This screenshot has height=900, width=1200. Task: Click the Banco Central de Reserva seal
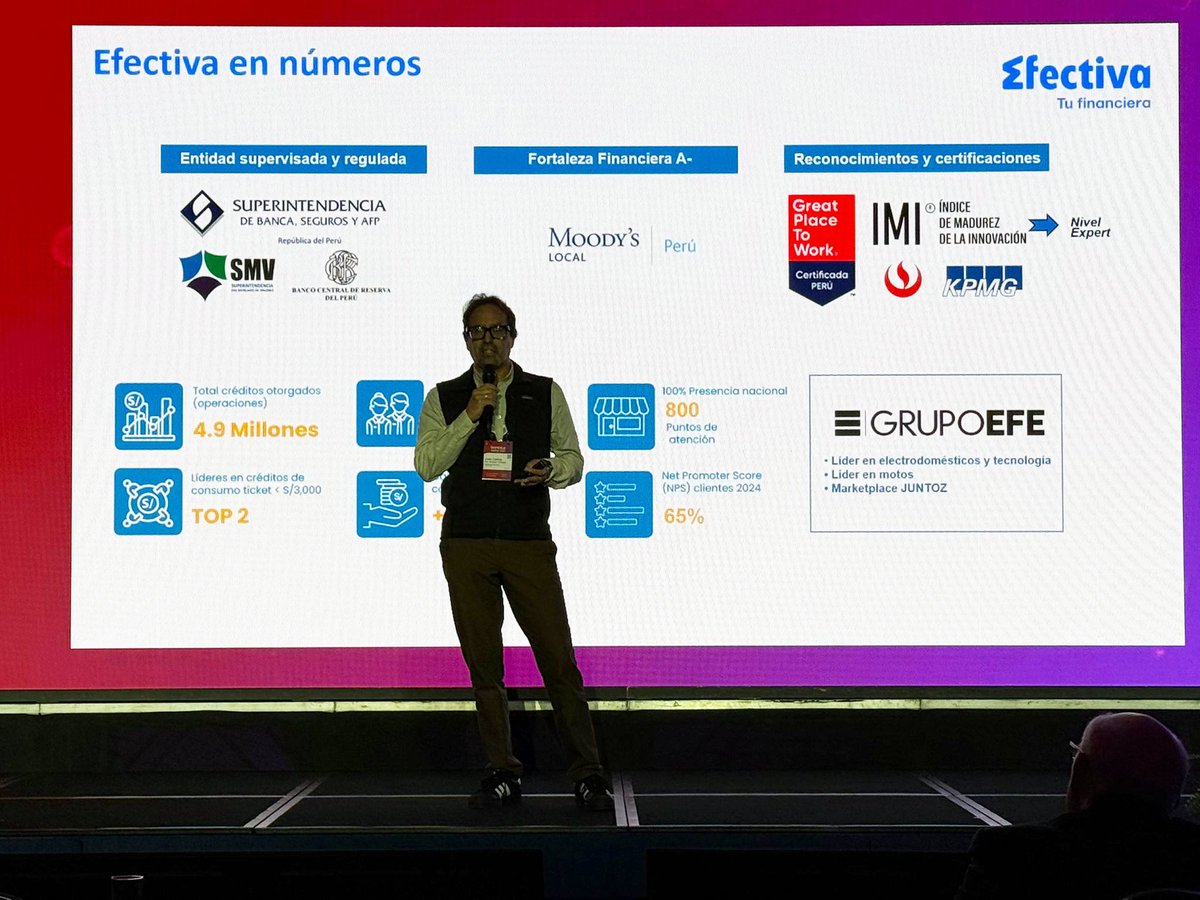click(341, 267)
